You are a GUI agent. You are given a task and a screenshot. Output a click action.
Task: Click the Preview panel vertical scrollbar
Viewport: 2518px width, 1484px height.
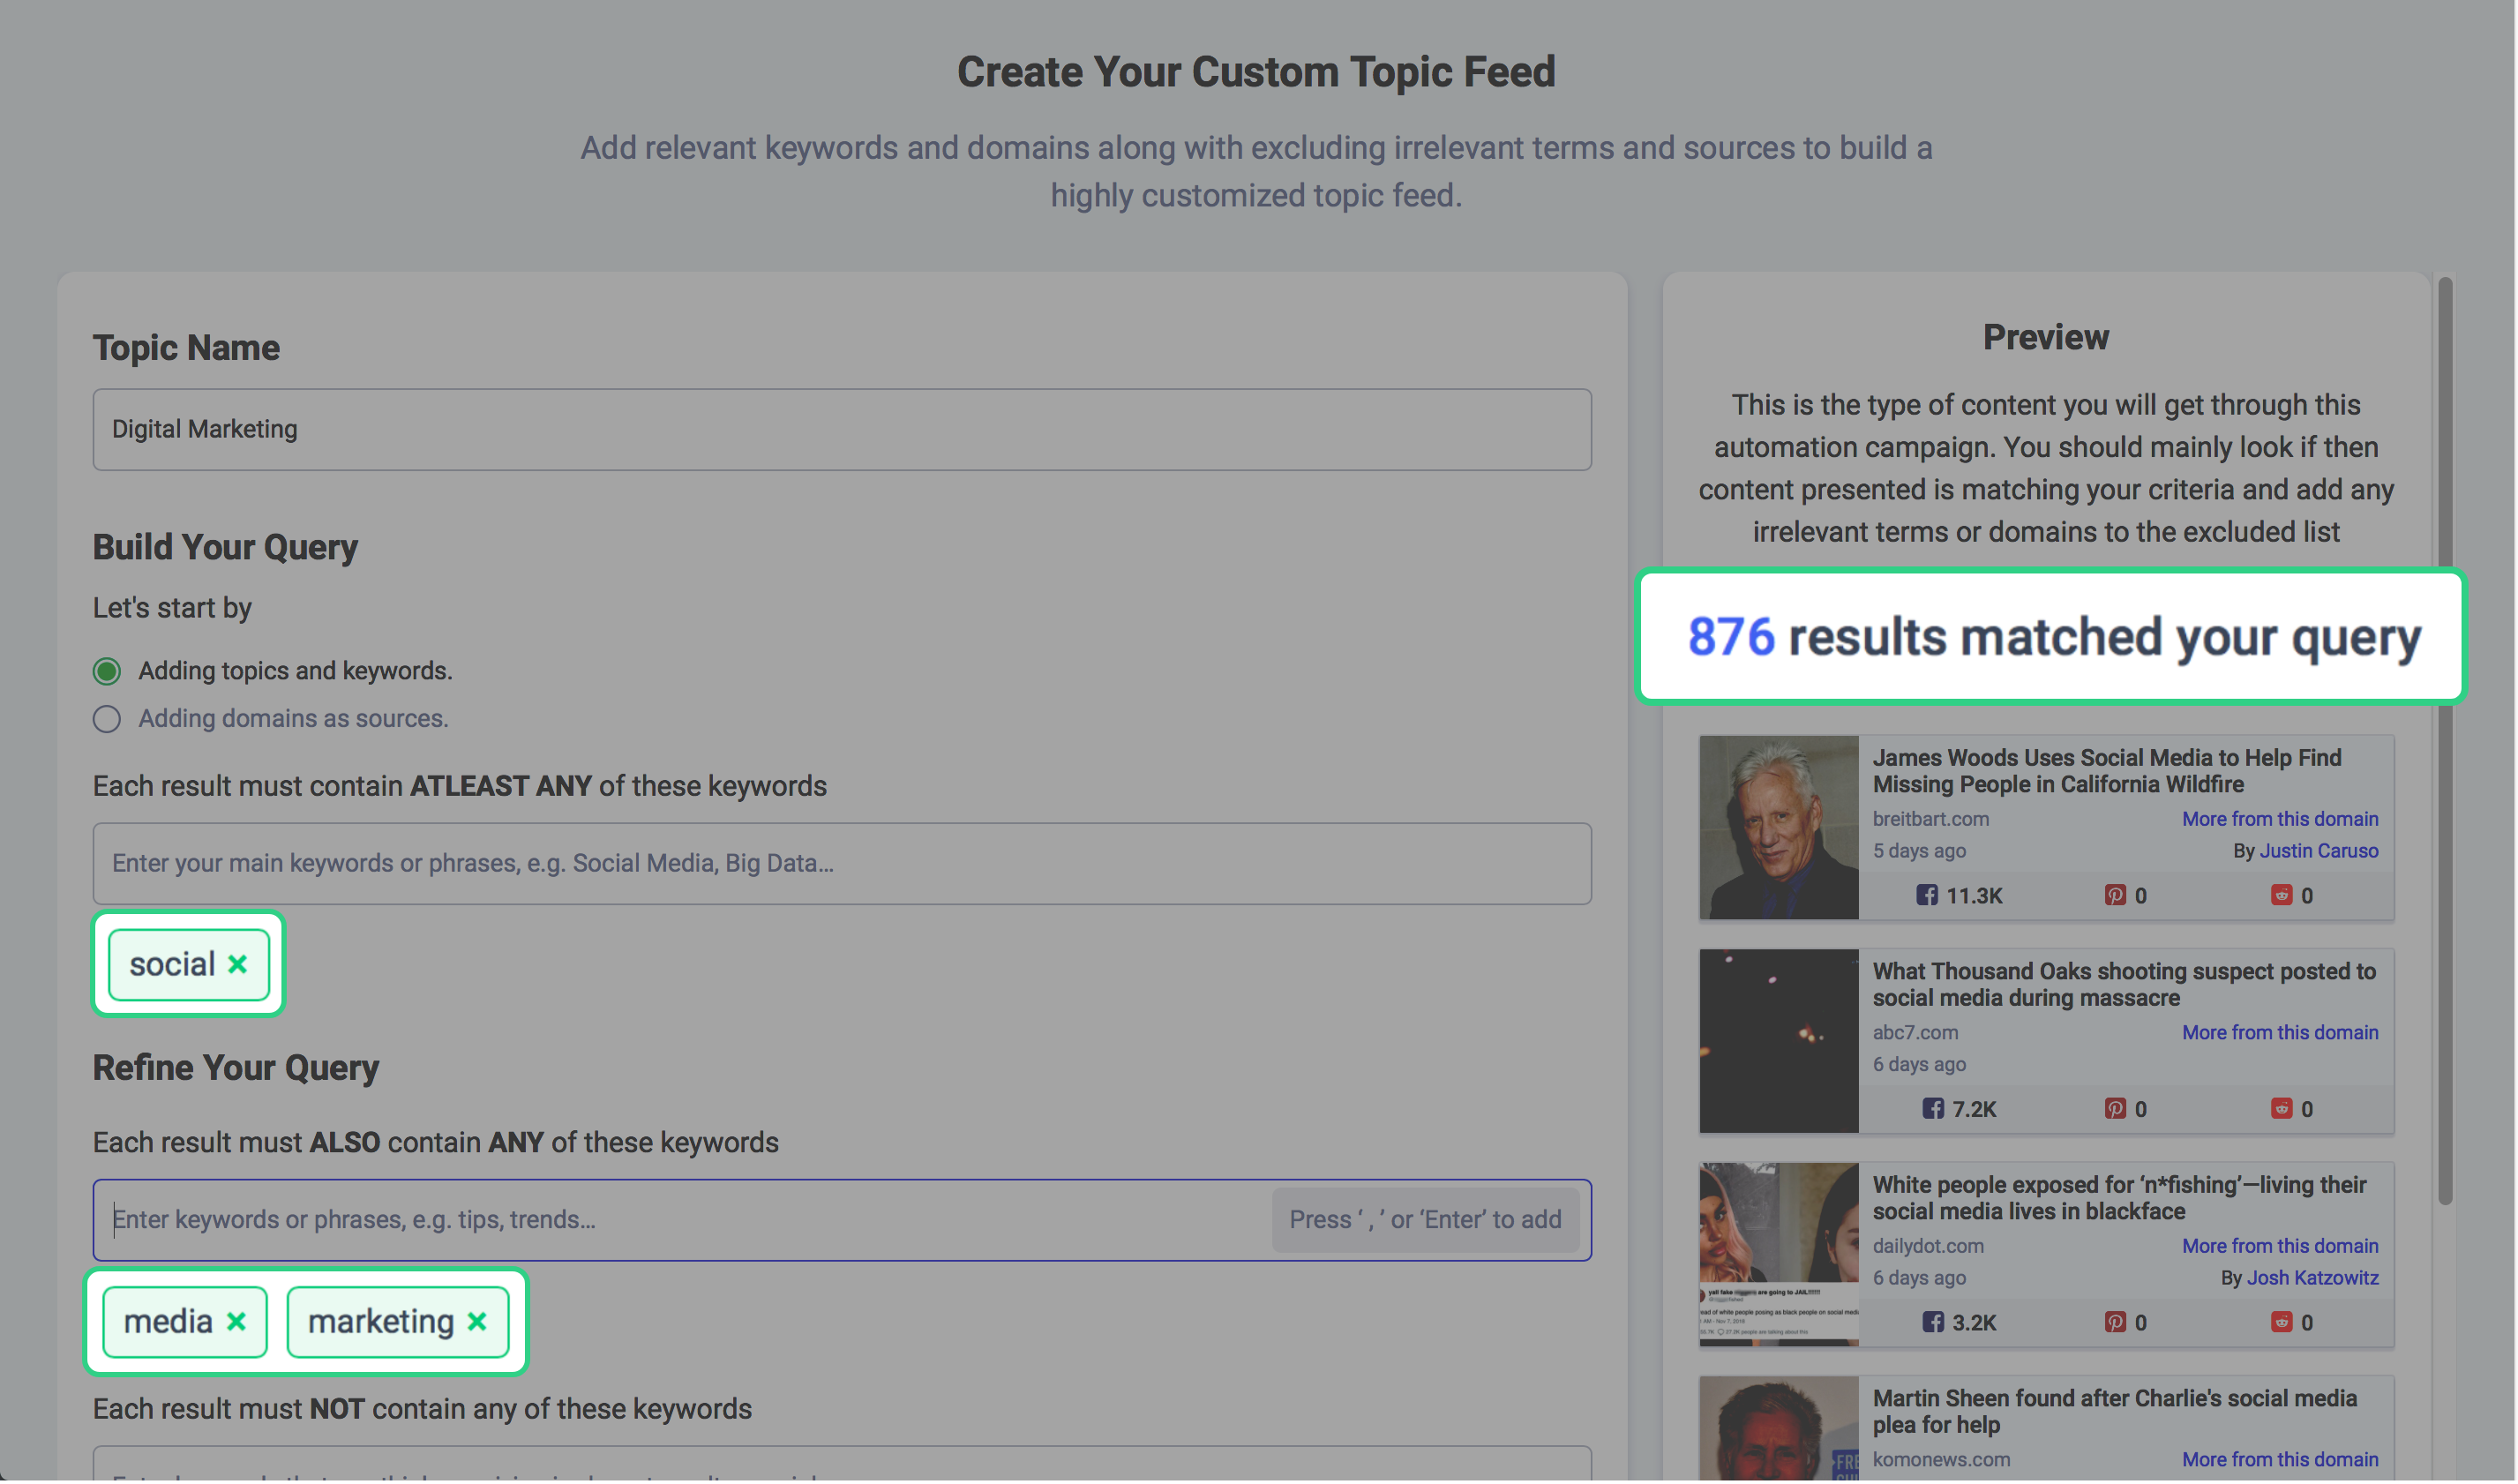(x=2445, y=742)
